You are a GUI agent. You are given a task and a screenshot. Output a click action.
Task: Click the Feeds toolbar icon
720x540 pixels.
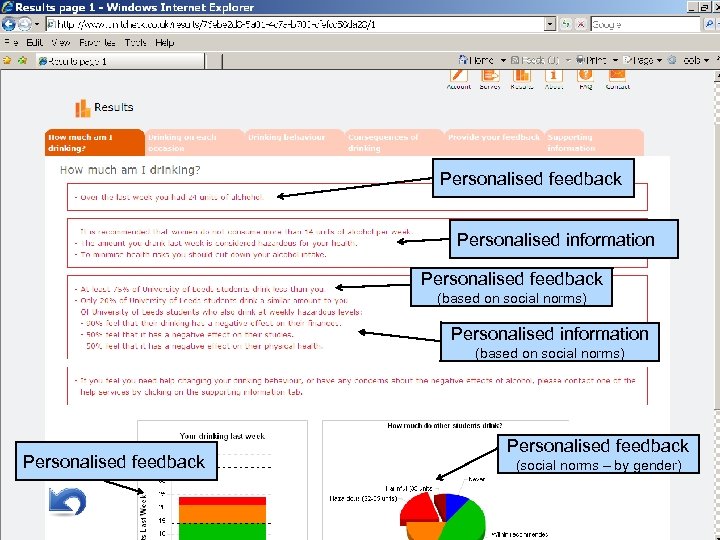[515, 60]
